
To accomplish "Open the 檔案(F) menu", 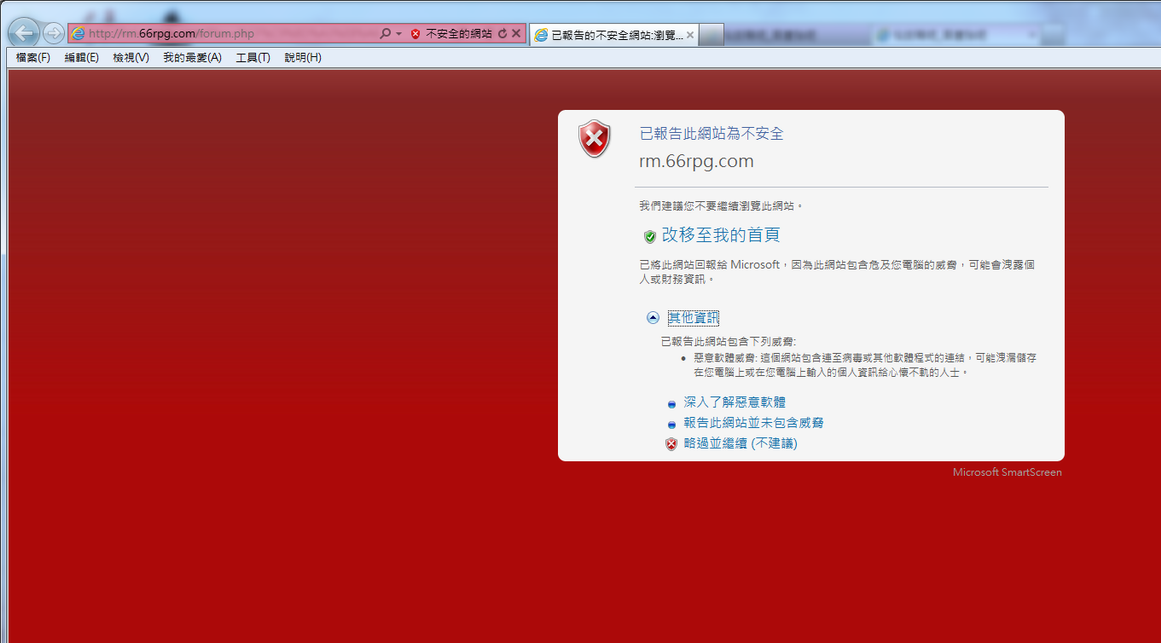I will coord(33,58).
